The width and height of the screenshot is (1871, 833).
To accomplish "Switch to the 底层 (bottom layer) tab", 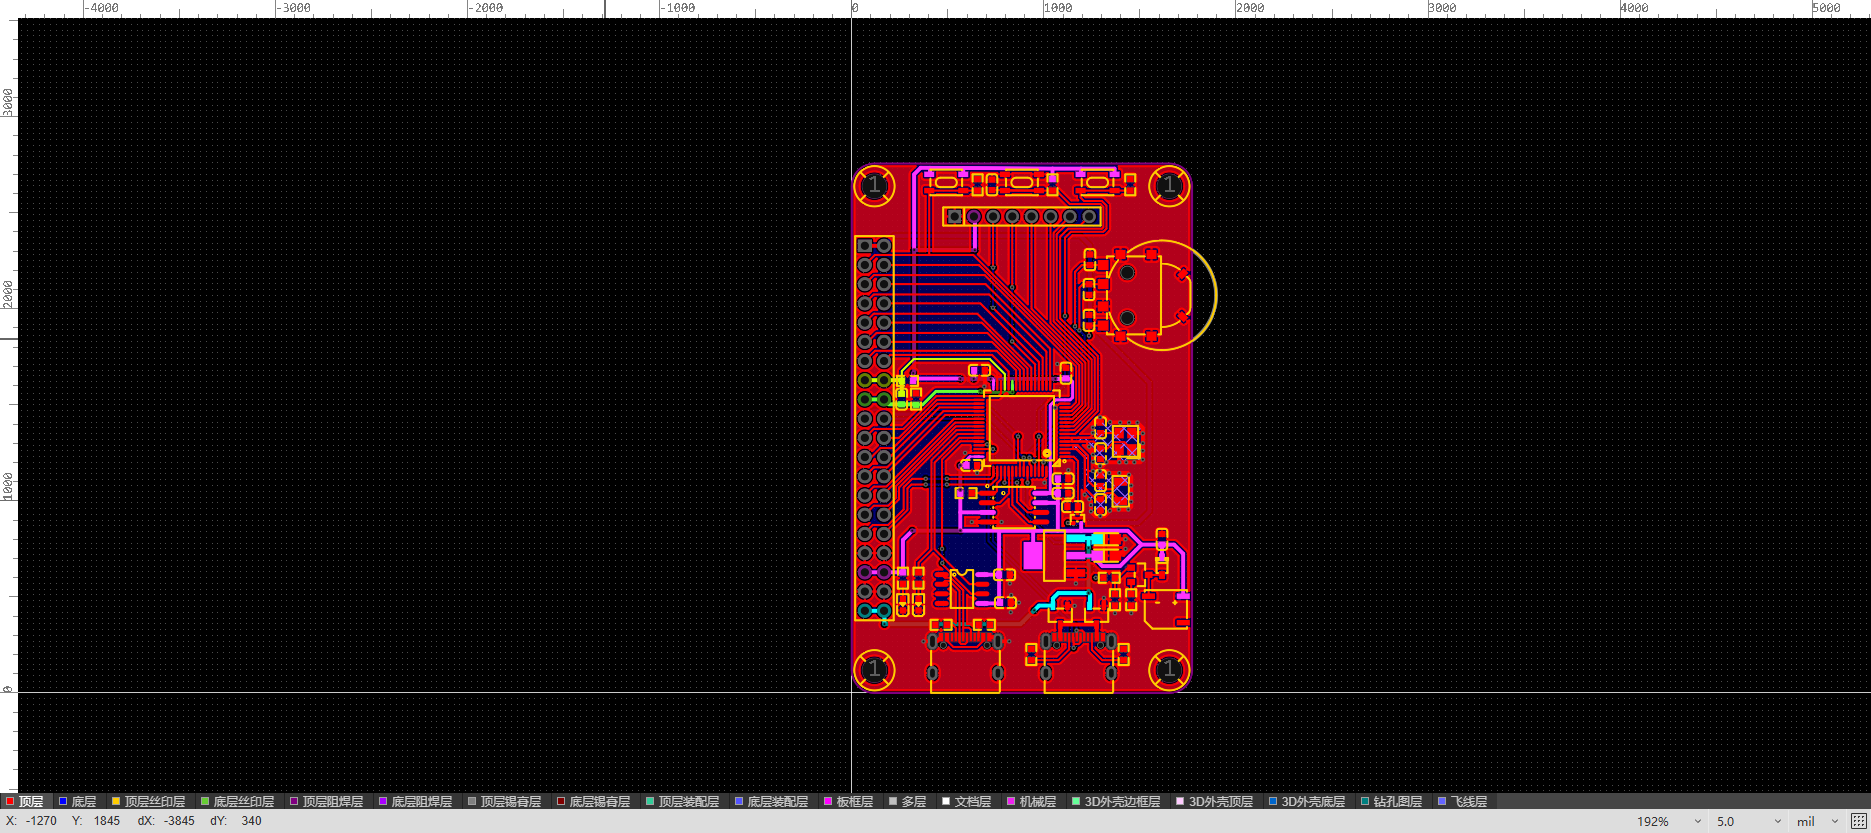I will coord(77,802).
